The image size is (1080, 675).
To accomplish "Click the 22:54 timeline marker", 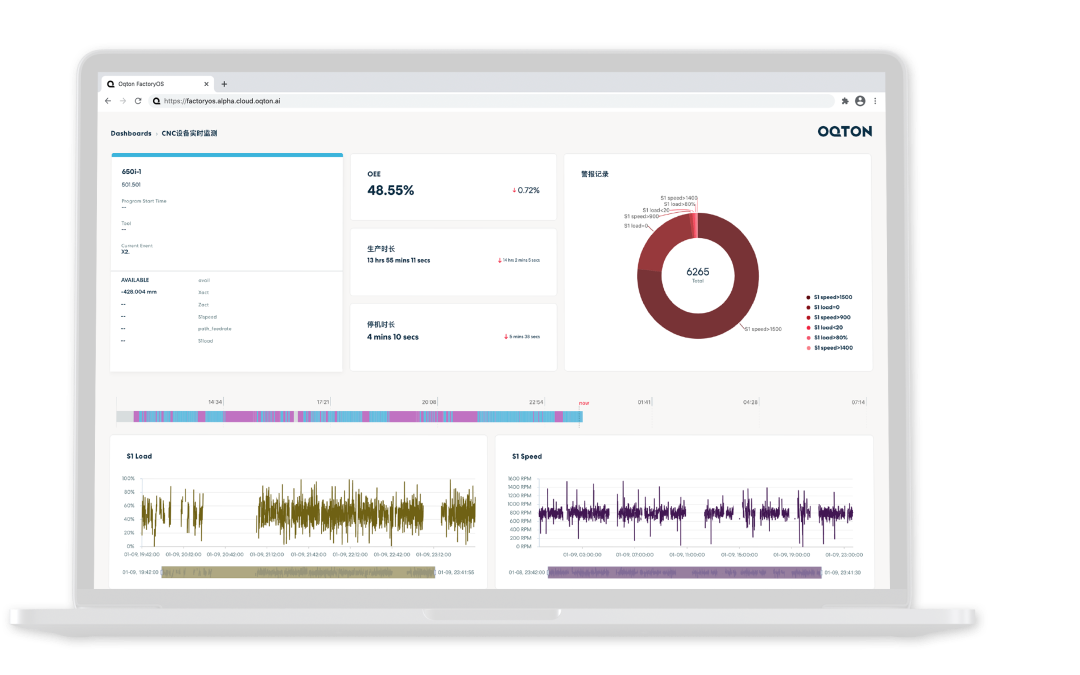I will (x=537, y=402).
